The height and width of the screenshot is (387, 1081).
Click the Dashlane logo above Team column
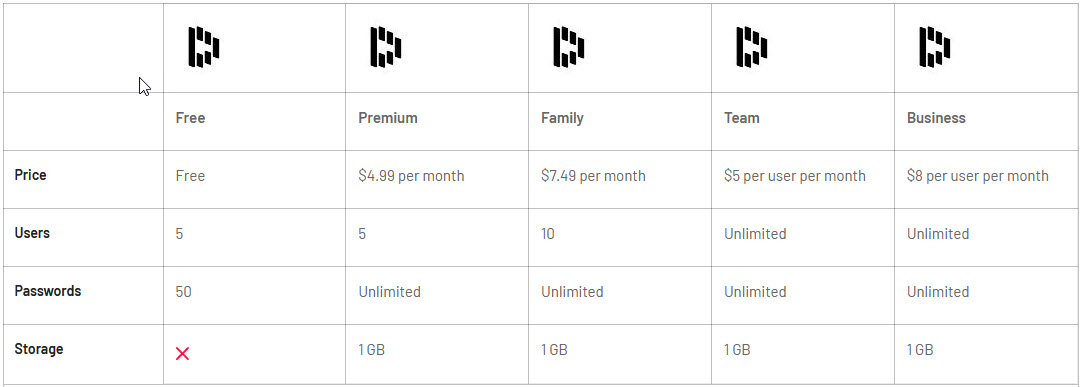(751, 47)
